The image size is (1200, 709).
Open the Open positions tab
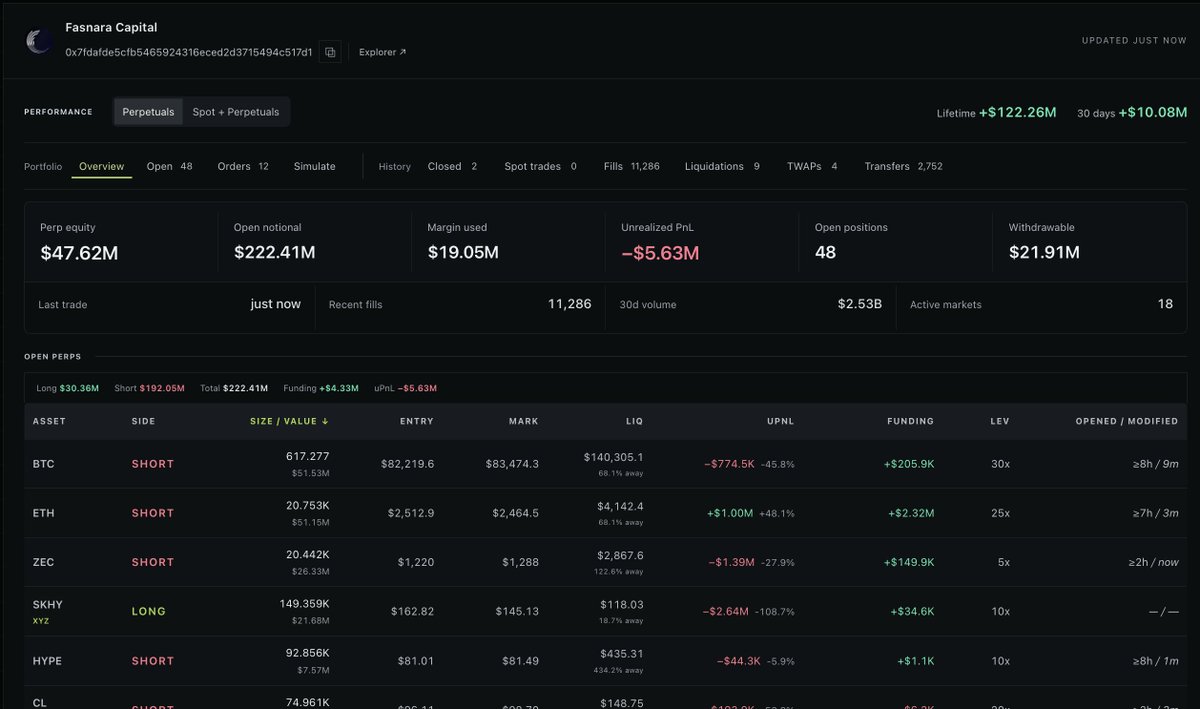click(169, 166)
